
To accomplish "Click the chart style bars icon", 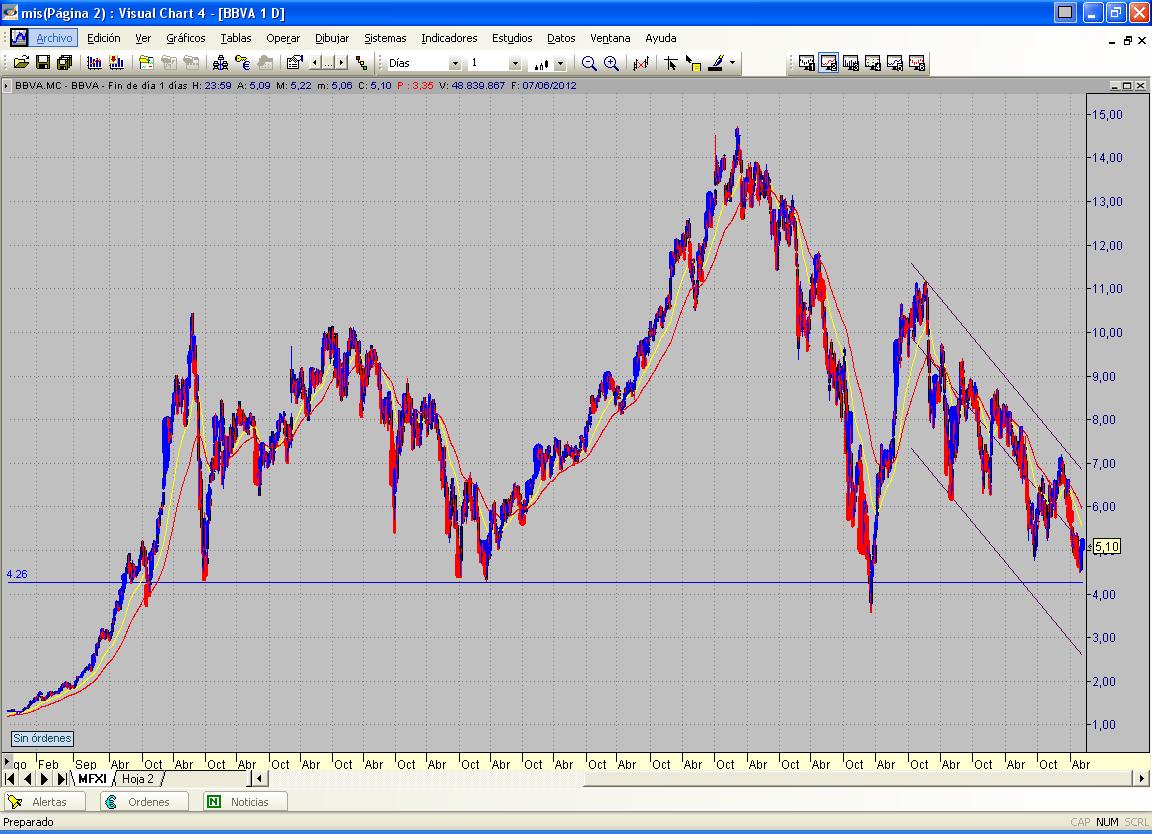I will 541,64.
